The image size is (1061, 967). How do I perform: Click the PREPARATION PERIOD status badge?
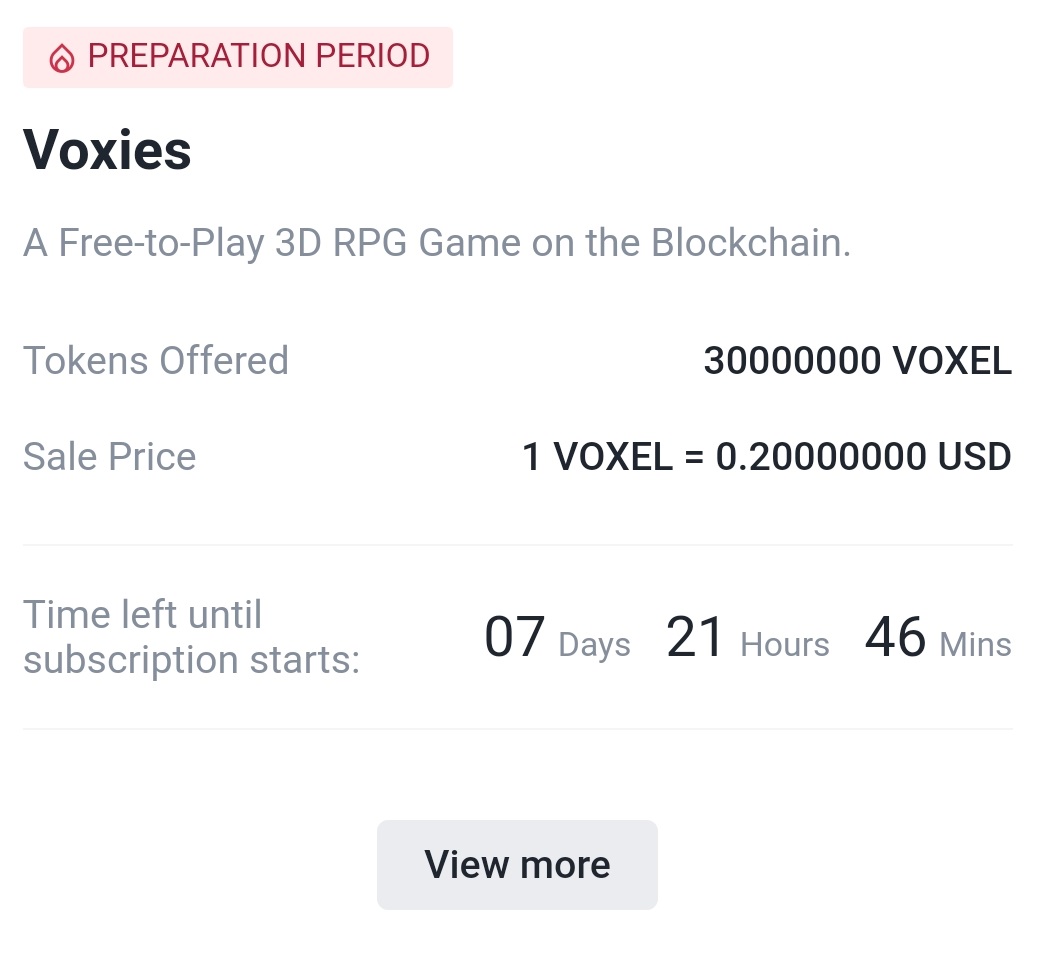click(x=238, y=58)
